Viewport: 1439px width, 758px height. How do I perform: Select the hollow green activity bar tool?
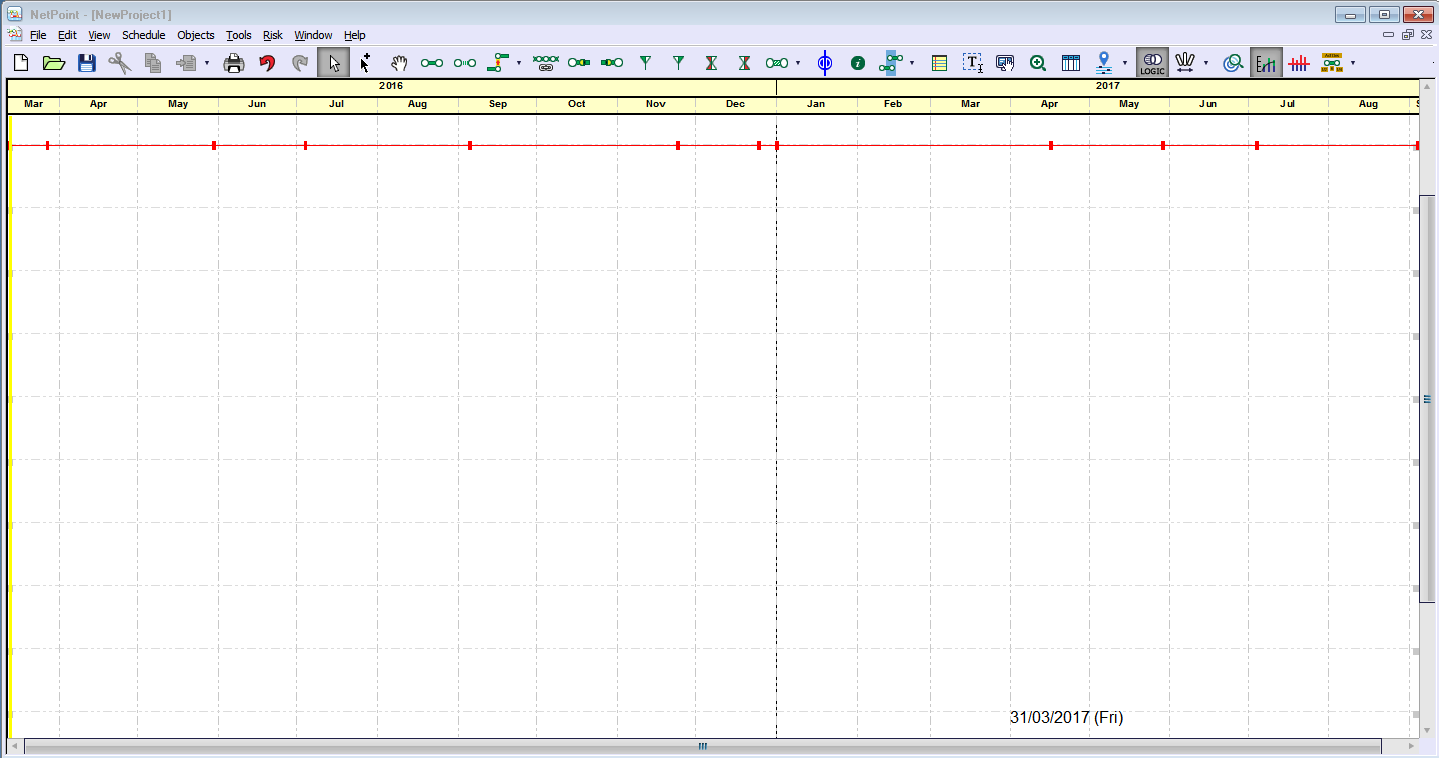pos(465,63)
